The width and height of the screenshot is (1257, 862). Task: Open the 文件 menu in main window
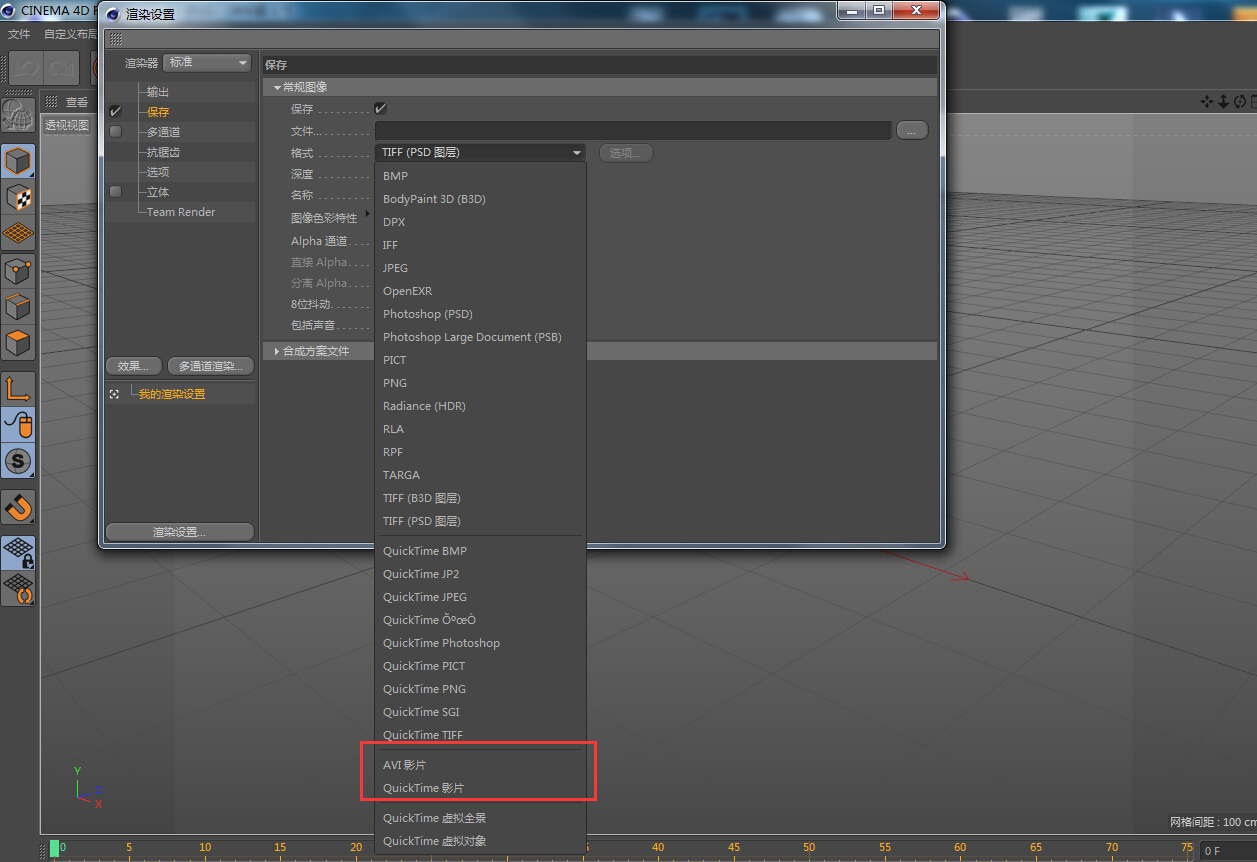(x=19, y=34)
